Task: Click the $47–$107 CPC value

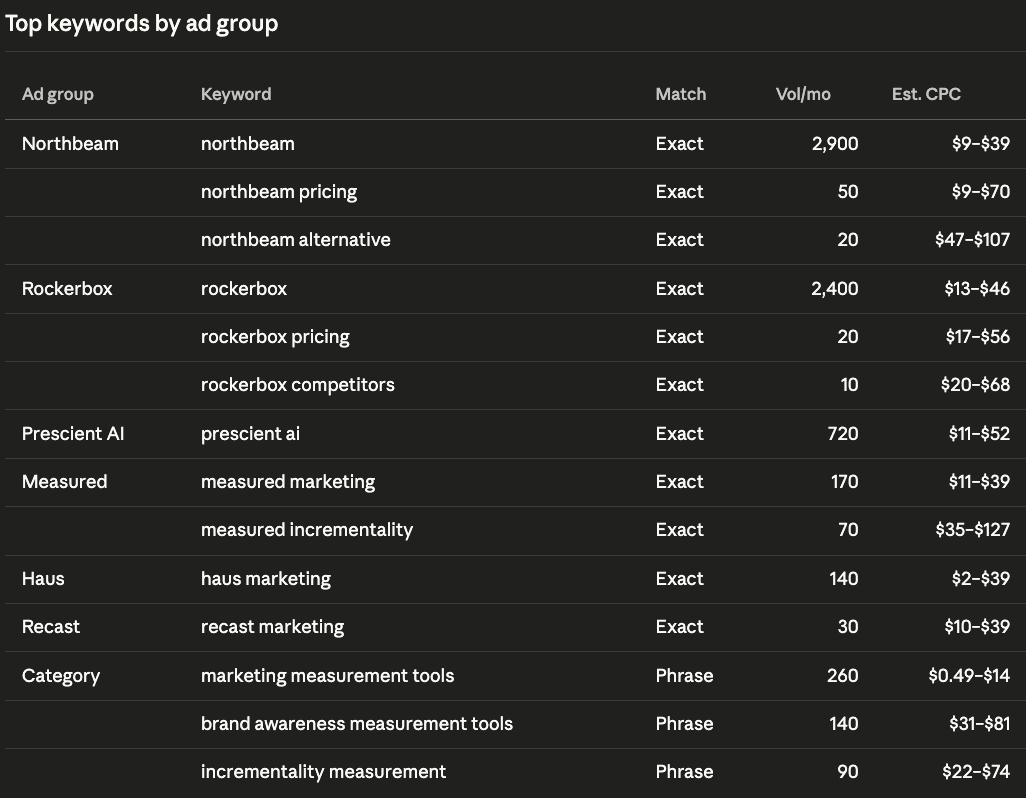Action: pos(972,240)
